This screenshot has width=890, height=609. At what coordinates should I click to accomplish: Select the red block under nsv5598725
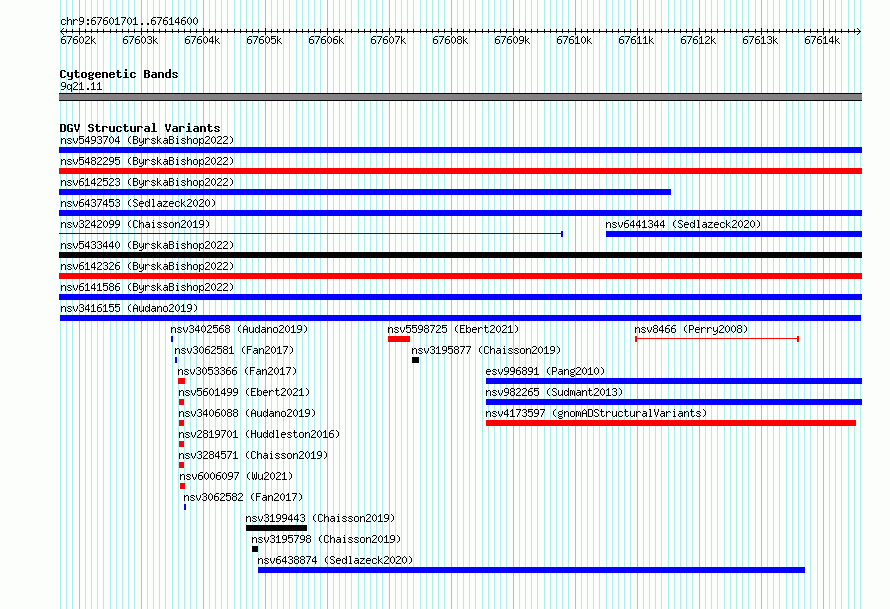coord(399,339)
